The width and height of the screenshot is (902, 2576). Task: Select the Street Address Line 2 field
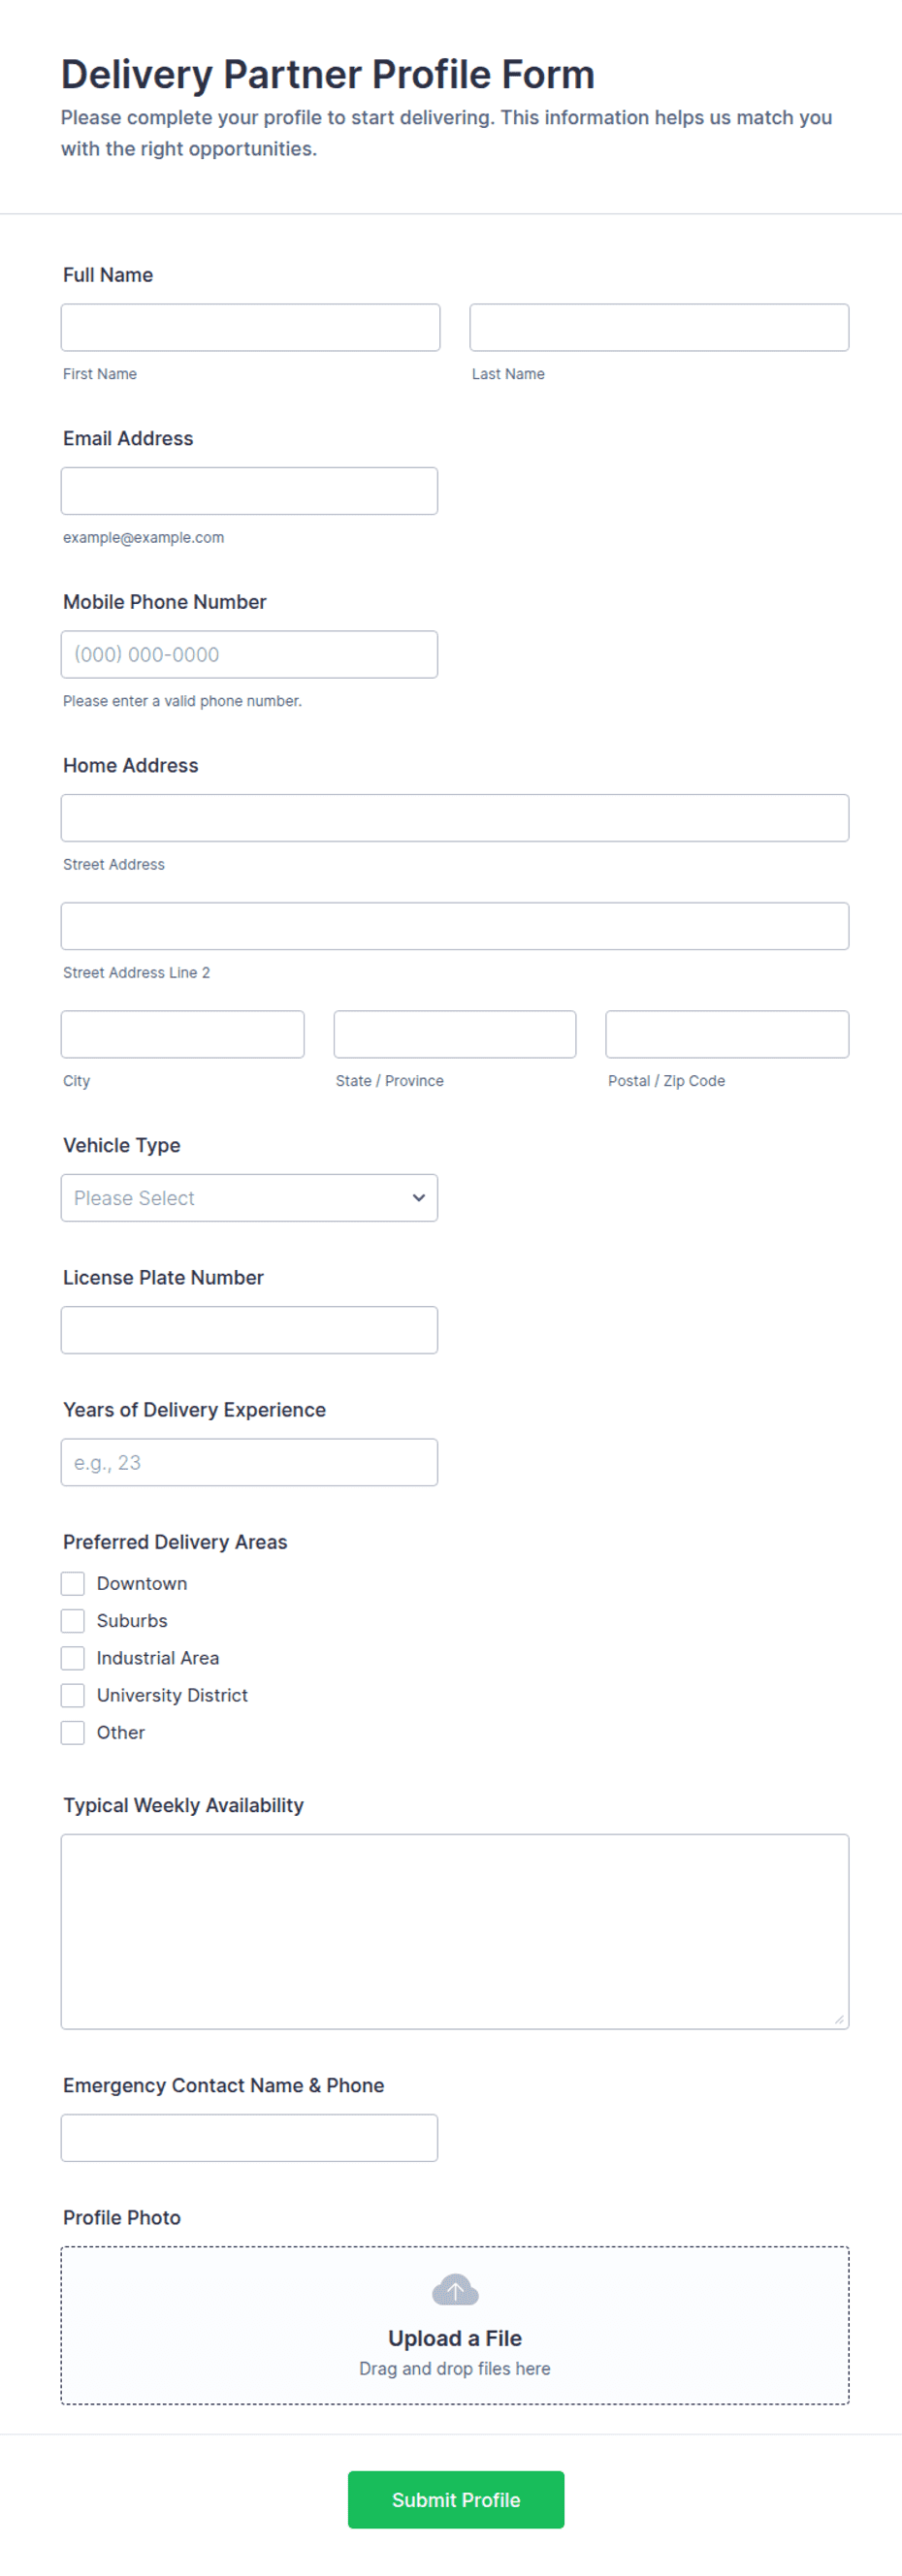click(x=455, y=926)
